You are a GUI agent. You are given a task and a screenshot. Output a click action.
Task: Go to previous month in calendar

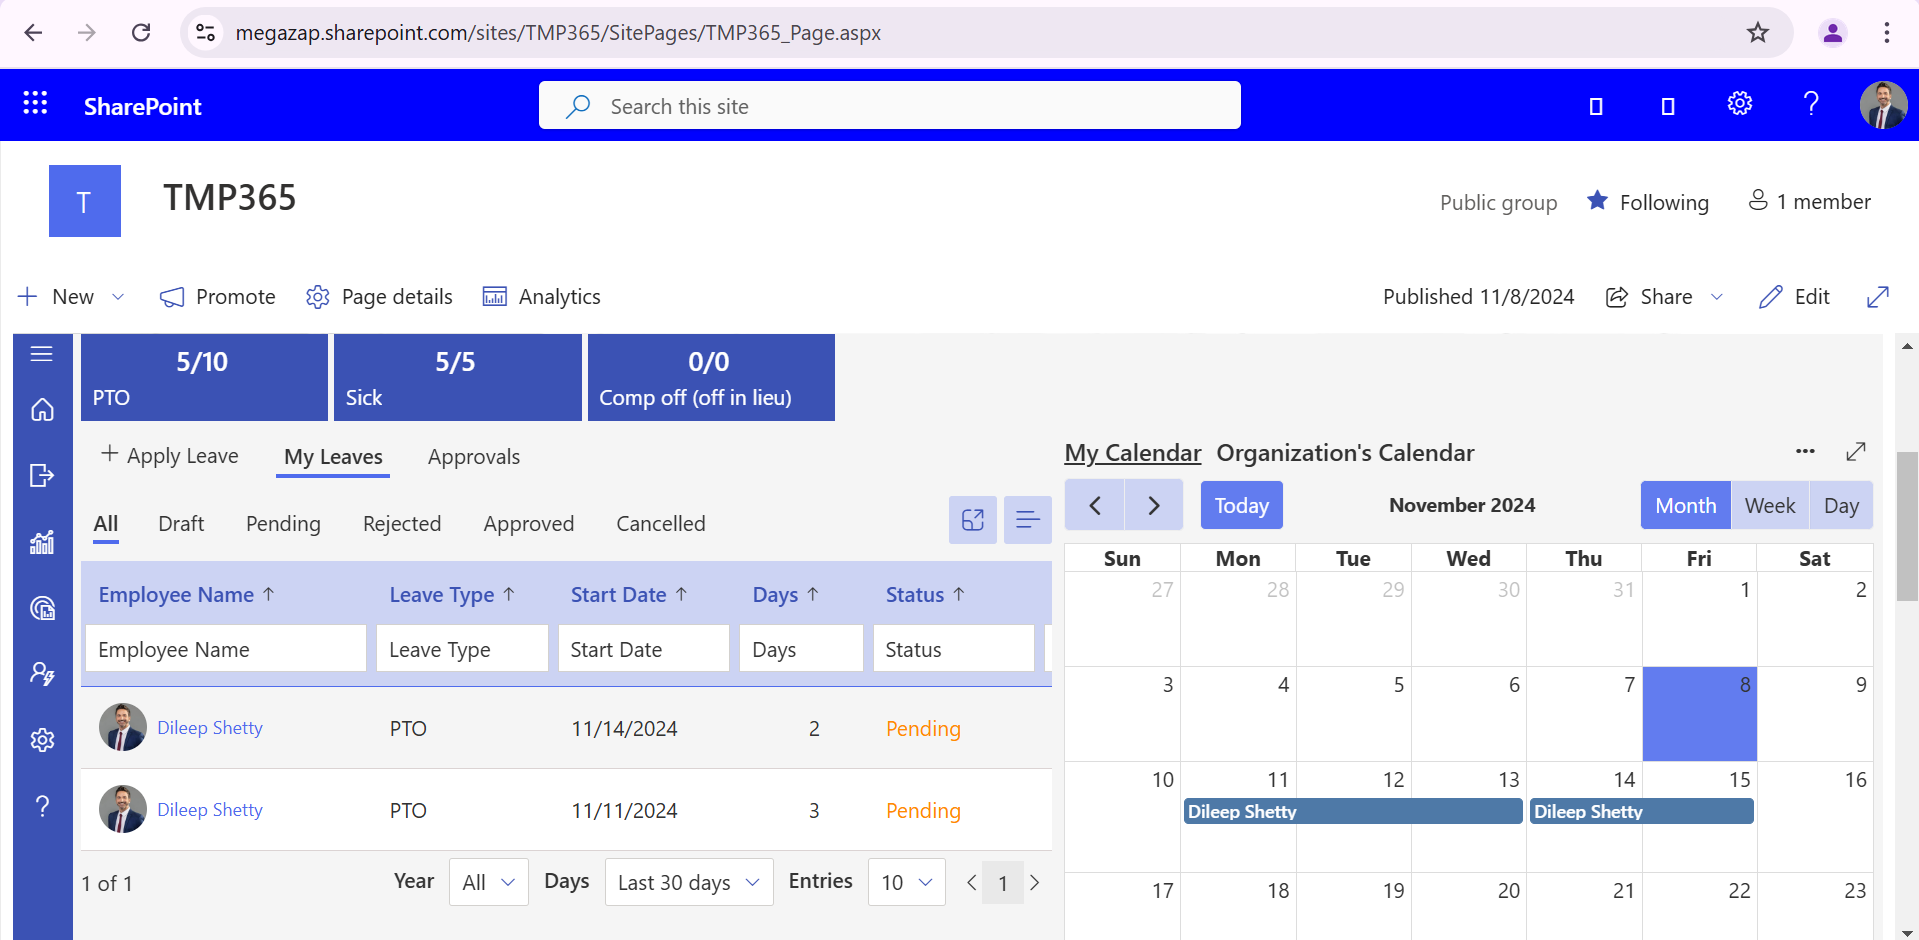(x=1095, y=505)
